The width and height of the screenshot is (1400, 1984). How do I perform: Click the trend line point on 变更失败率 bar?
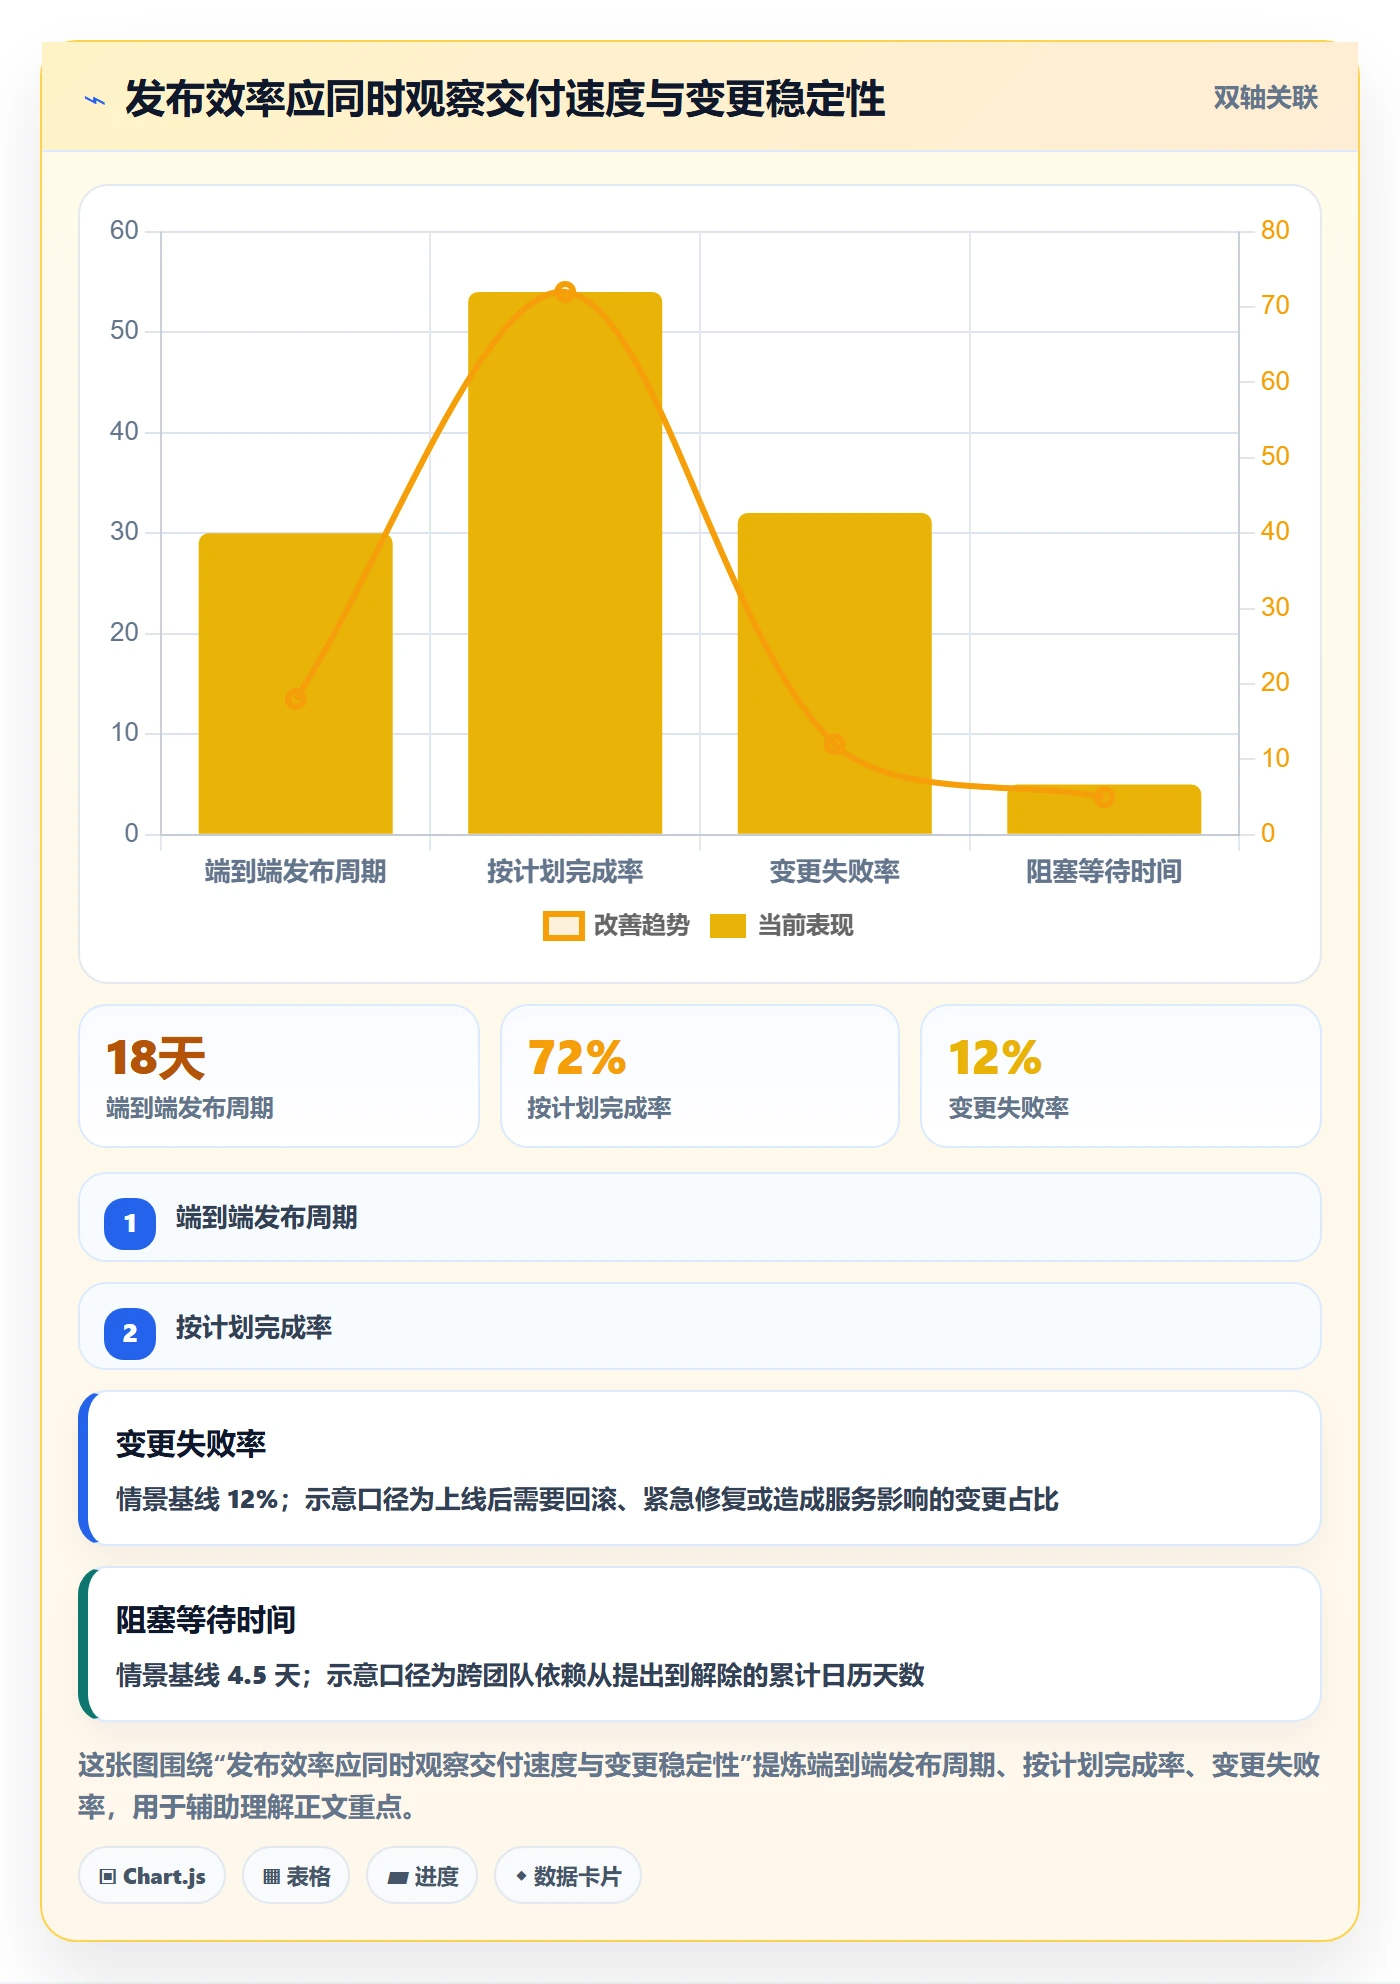(835, 744)
